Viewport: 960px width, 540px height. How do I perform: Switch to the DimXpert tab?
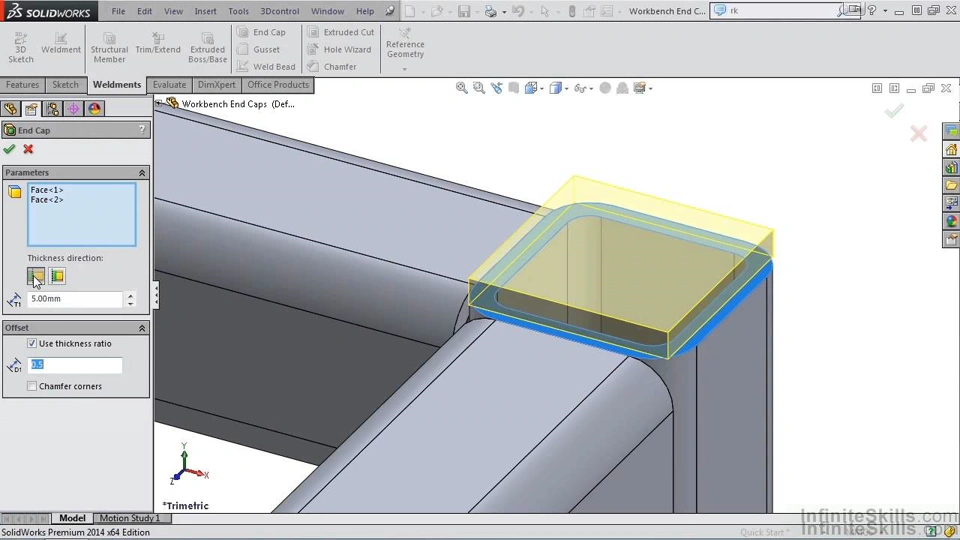pyautogui.click(x=216, y=84)
